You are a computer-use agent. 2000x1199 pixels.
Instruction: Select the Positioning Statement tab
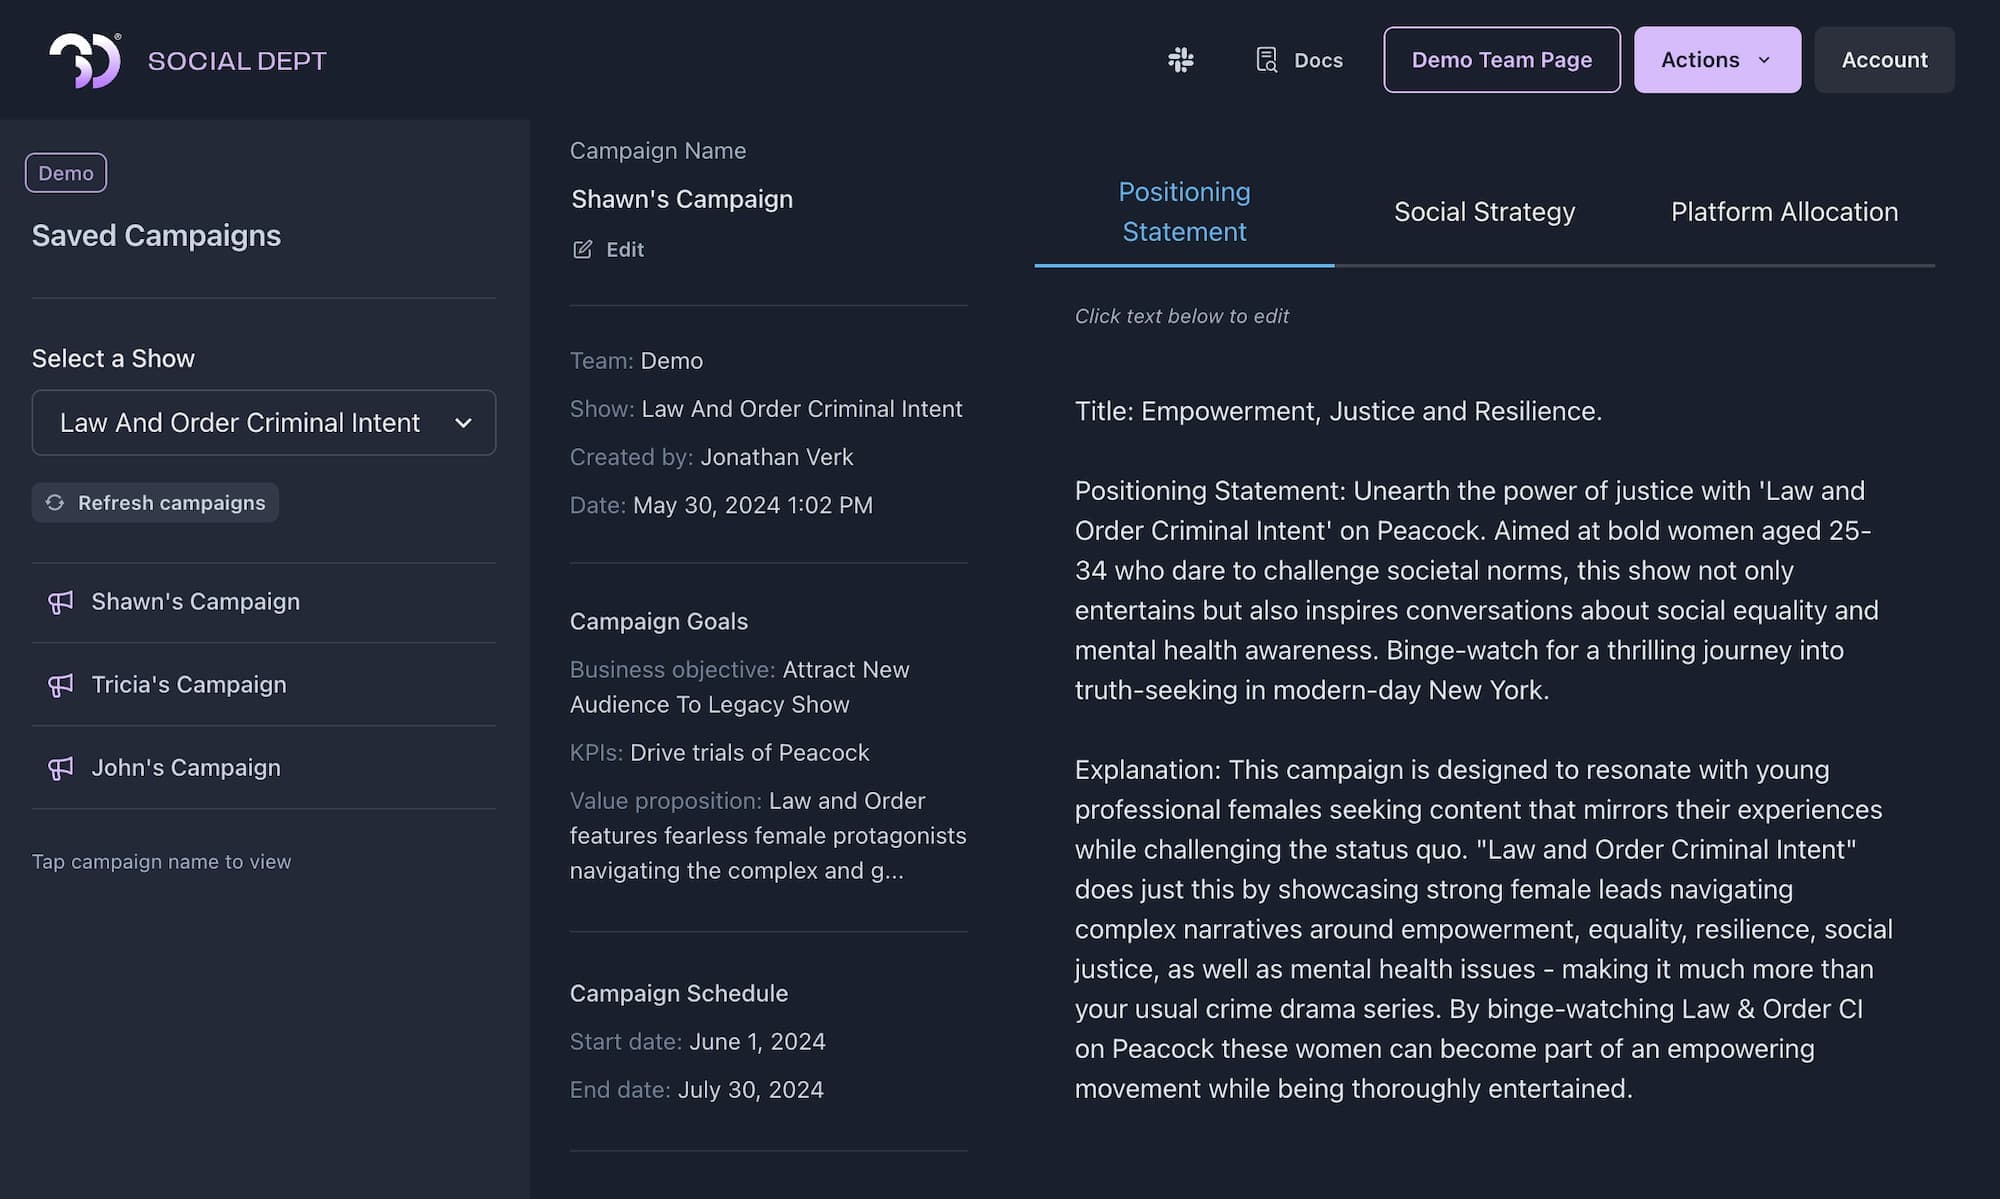pos(1184,212)
